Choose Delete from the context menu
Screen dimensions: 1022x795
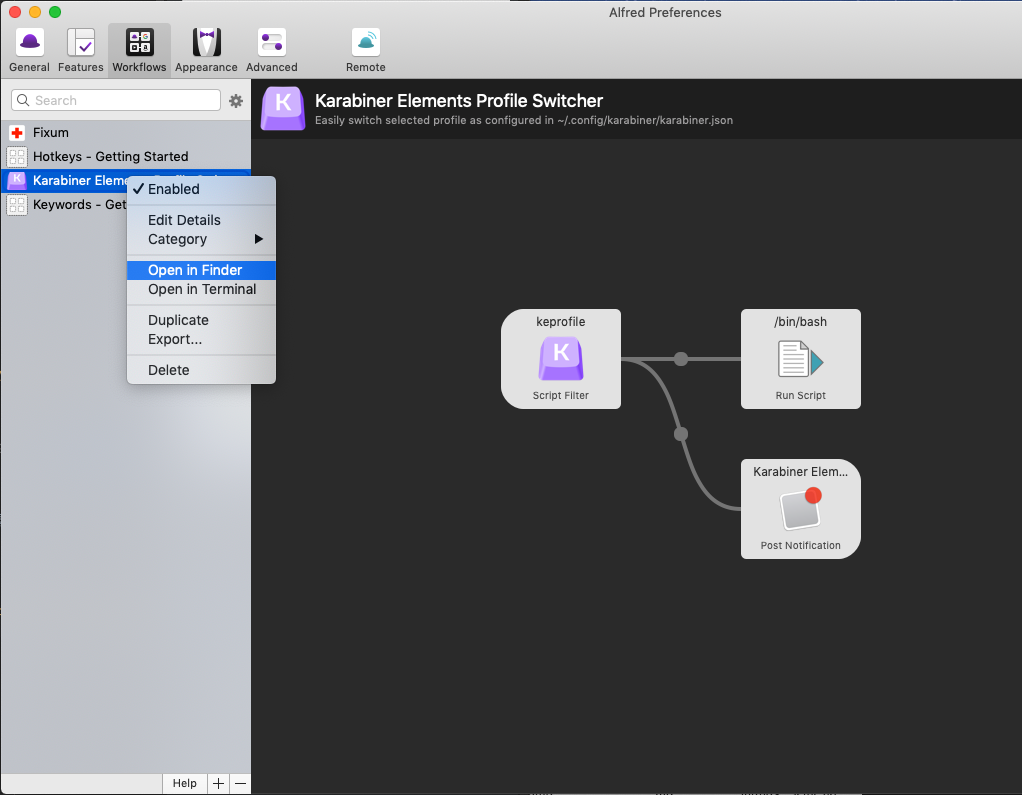point(201,370)
